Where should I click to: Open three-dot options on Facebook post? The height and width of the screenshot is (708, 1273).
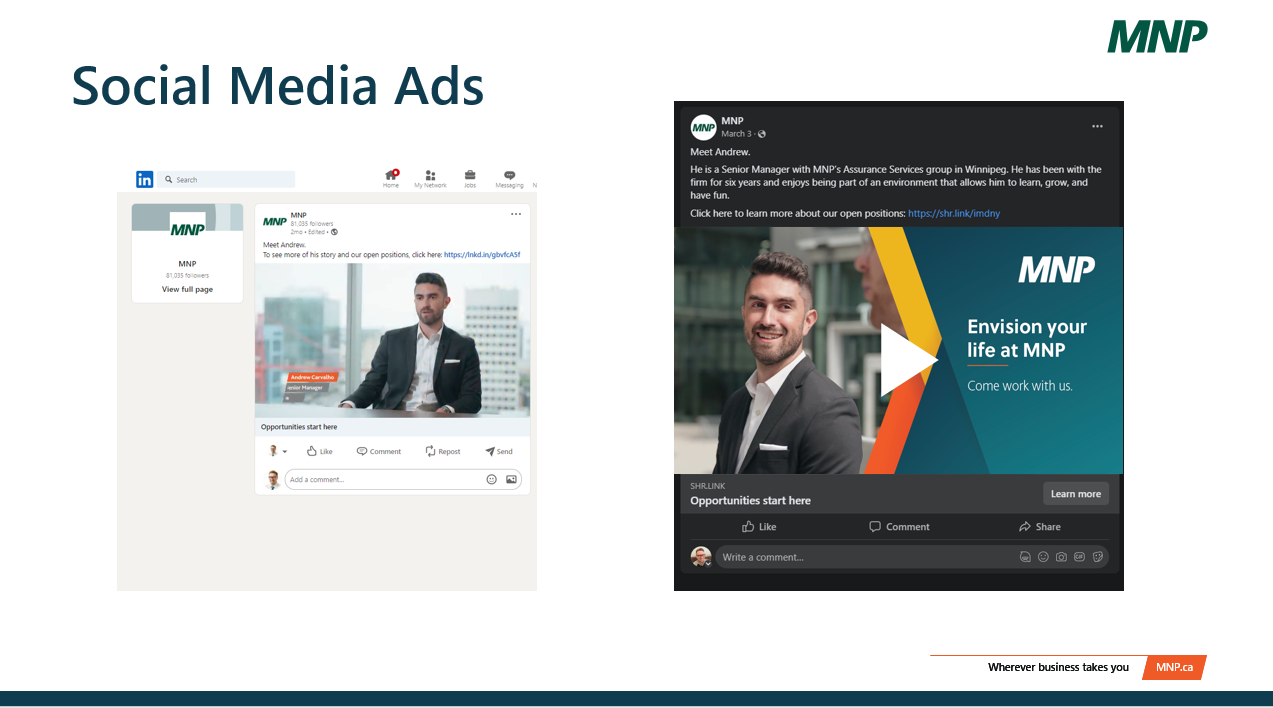(1097, 127)
